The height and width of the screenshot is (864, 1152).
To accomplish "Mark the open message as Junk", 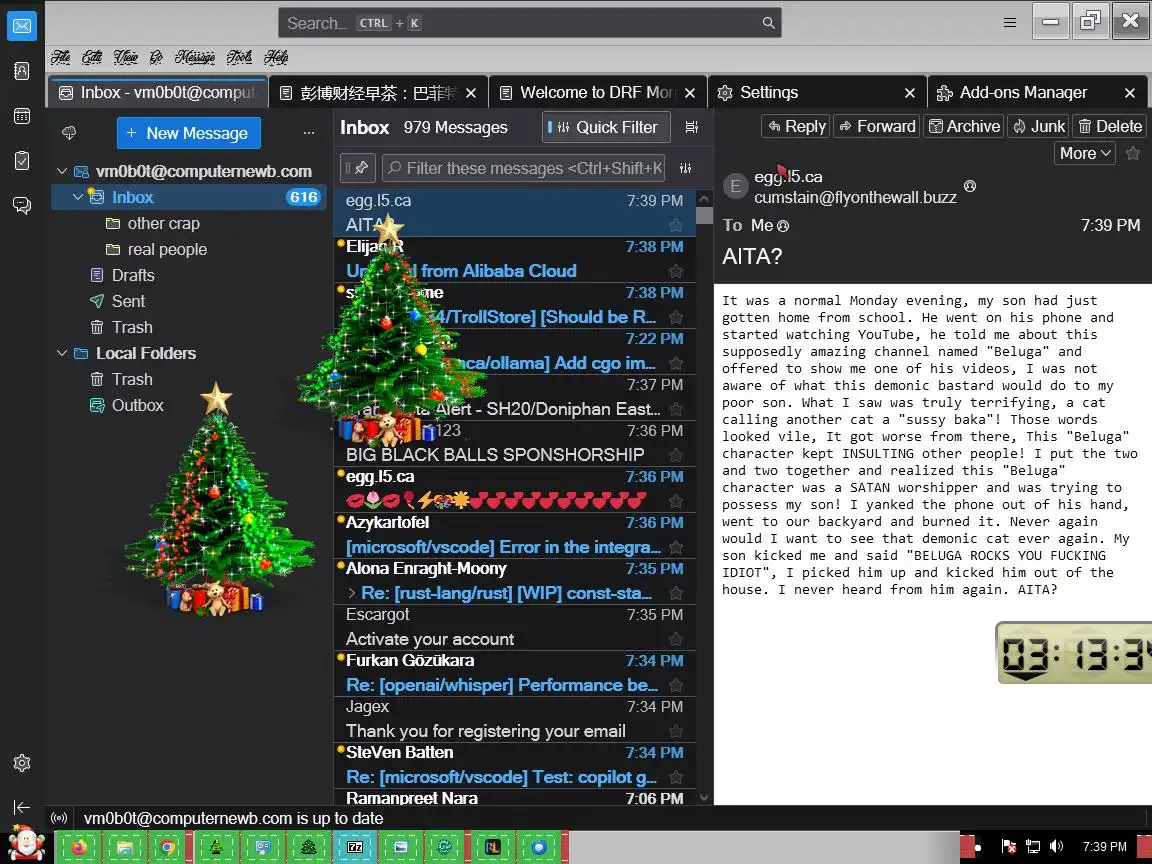I will coord(1039,126).
